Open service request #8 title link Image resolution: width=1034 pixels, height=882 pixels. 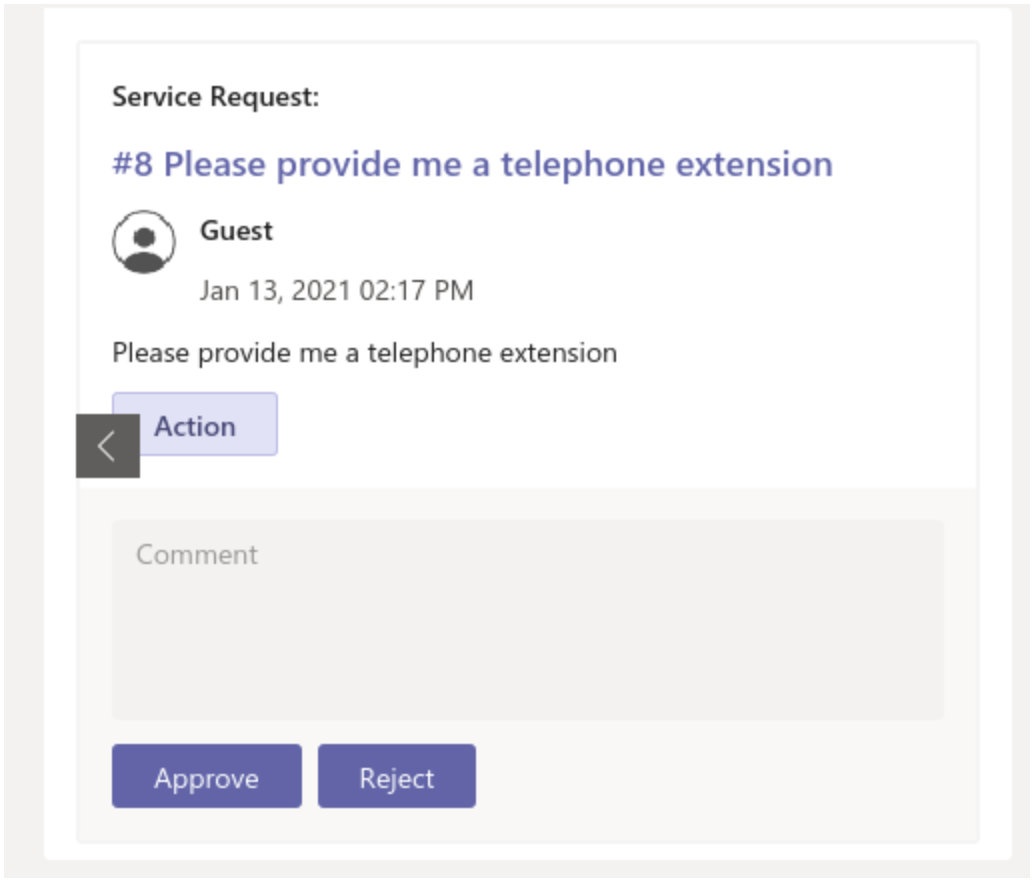point(472,164)
